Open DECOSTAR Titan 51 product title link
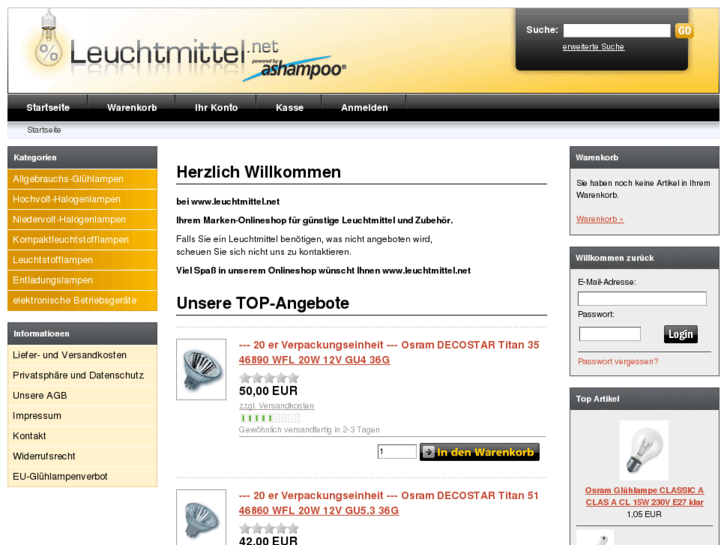The height and width of the screenshot is (545, 727). (x=389, y=503)
